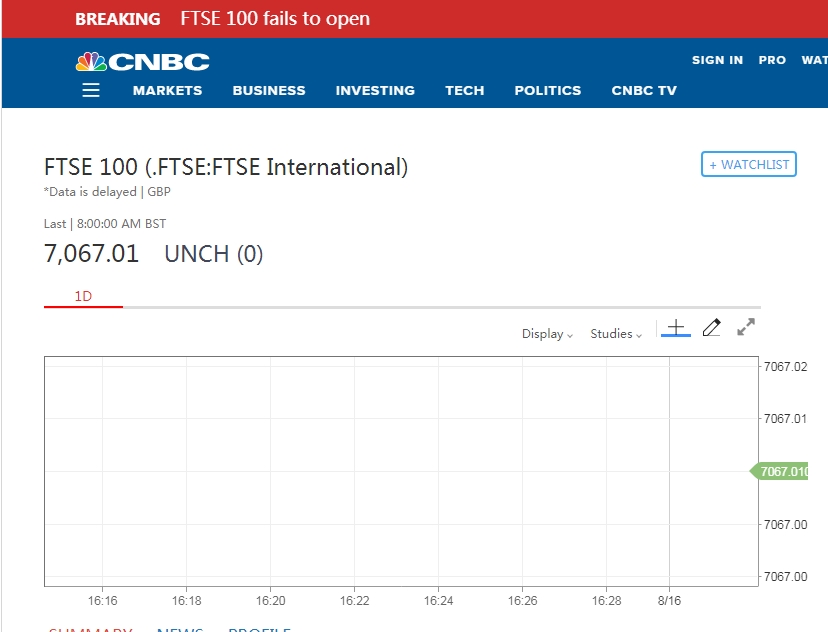This screenshot has height=632, width=828.
Task: Add FTSE 100 to watchlist
Action: [749, 165]
